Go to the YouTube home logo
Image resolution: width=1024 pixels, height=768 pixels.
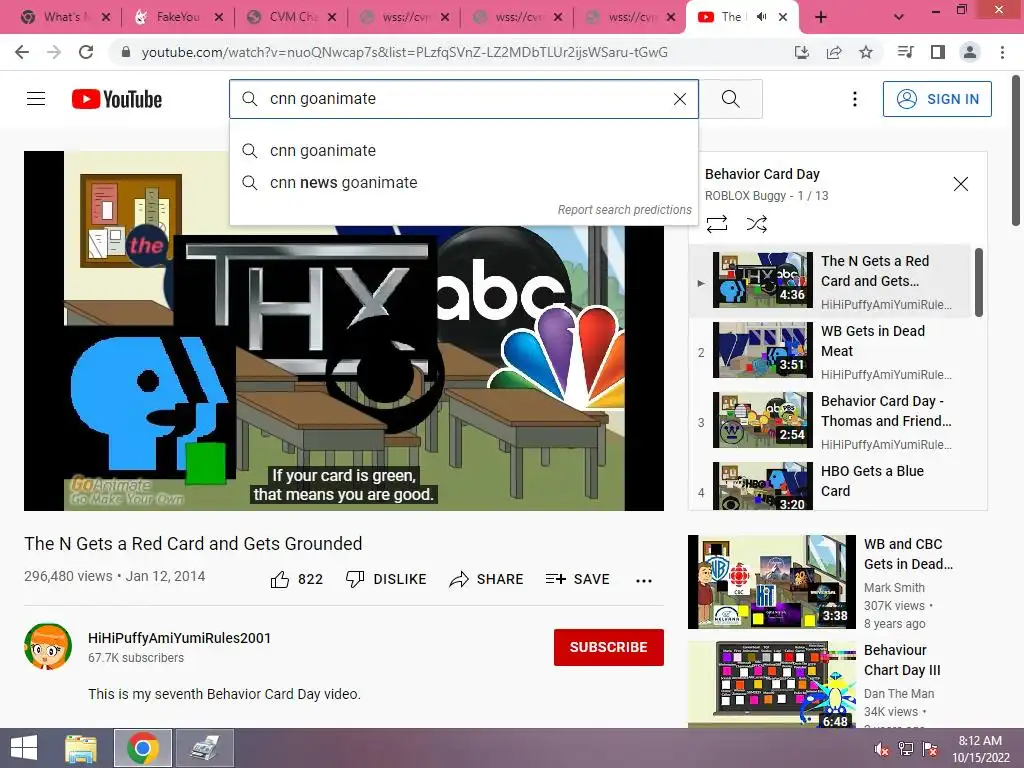click(116, 99)
